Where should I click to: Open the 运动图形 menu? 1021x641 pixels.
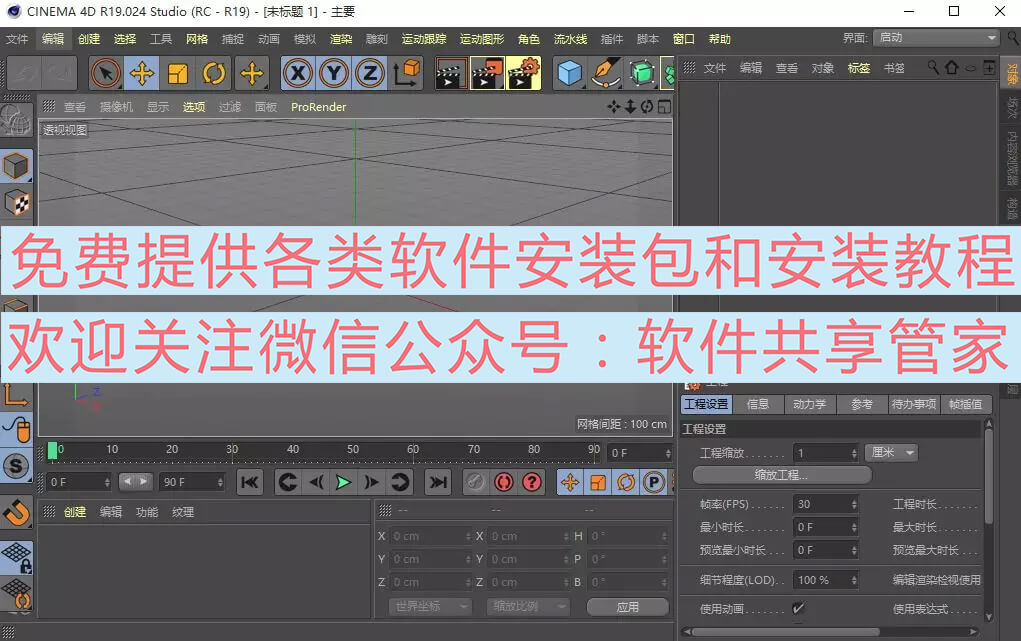pos(482,39)
